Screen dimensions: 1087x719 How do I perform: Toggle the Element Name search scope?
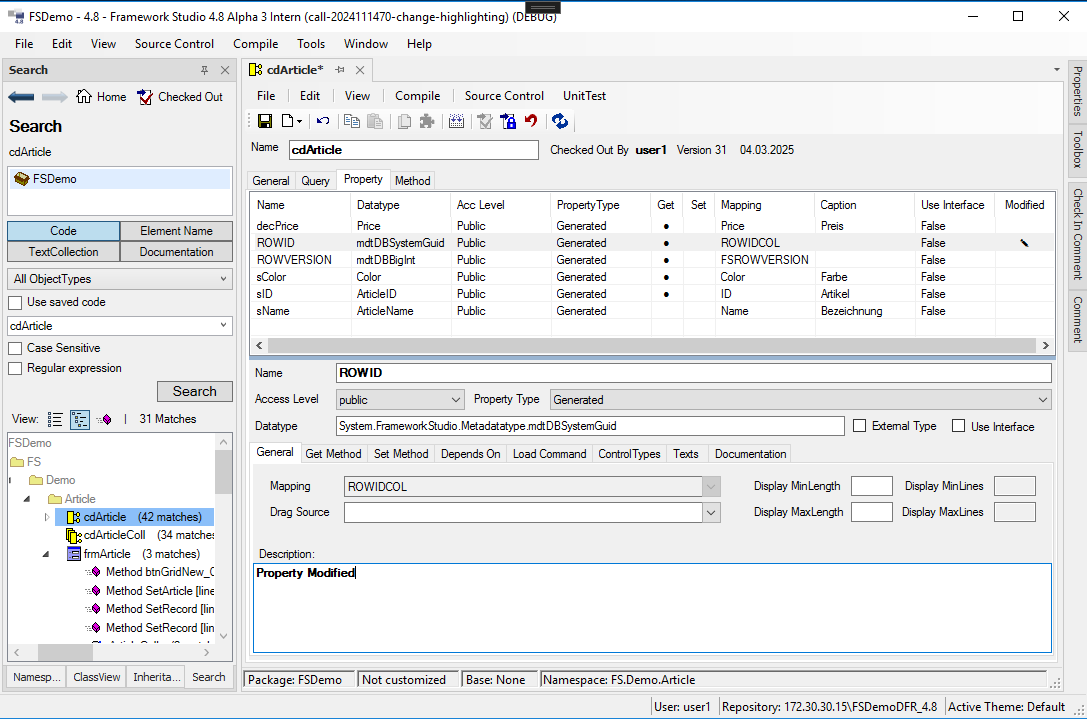(x=176, y=231)
